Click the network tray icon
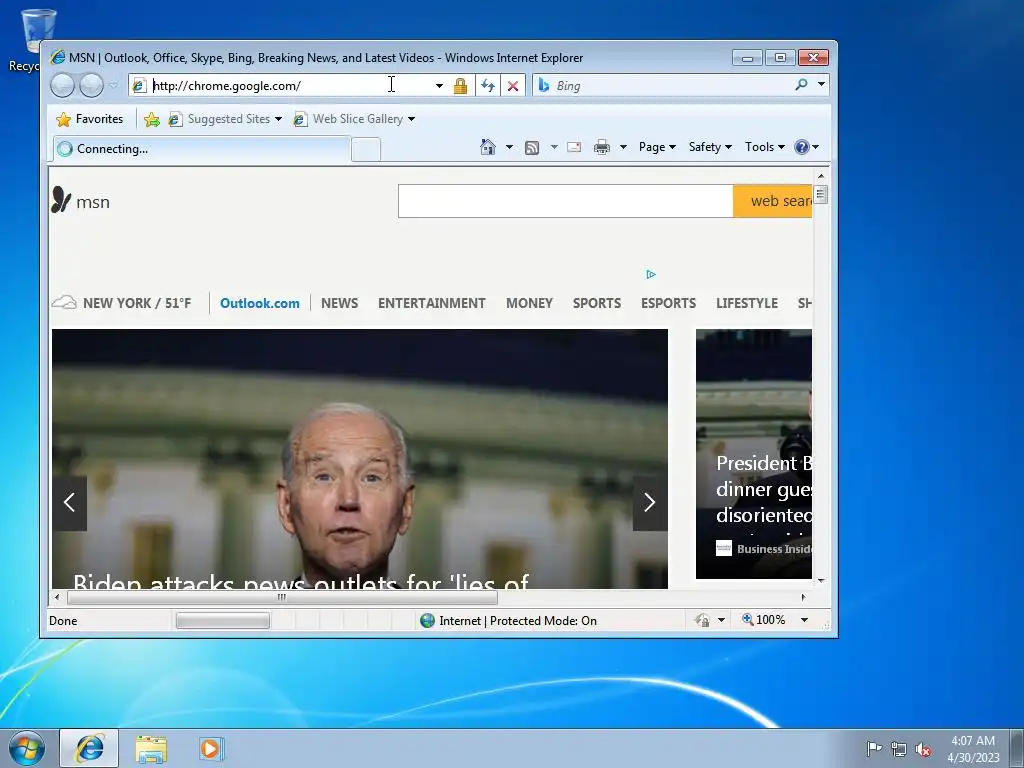The width and height of the screenshot is (1024, 768). 899,749
